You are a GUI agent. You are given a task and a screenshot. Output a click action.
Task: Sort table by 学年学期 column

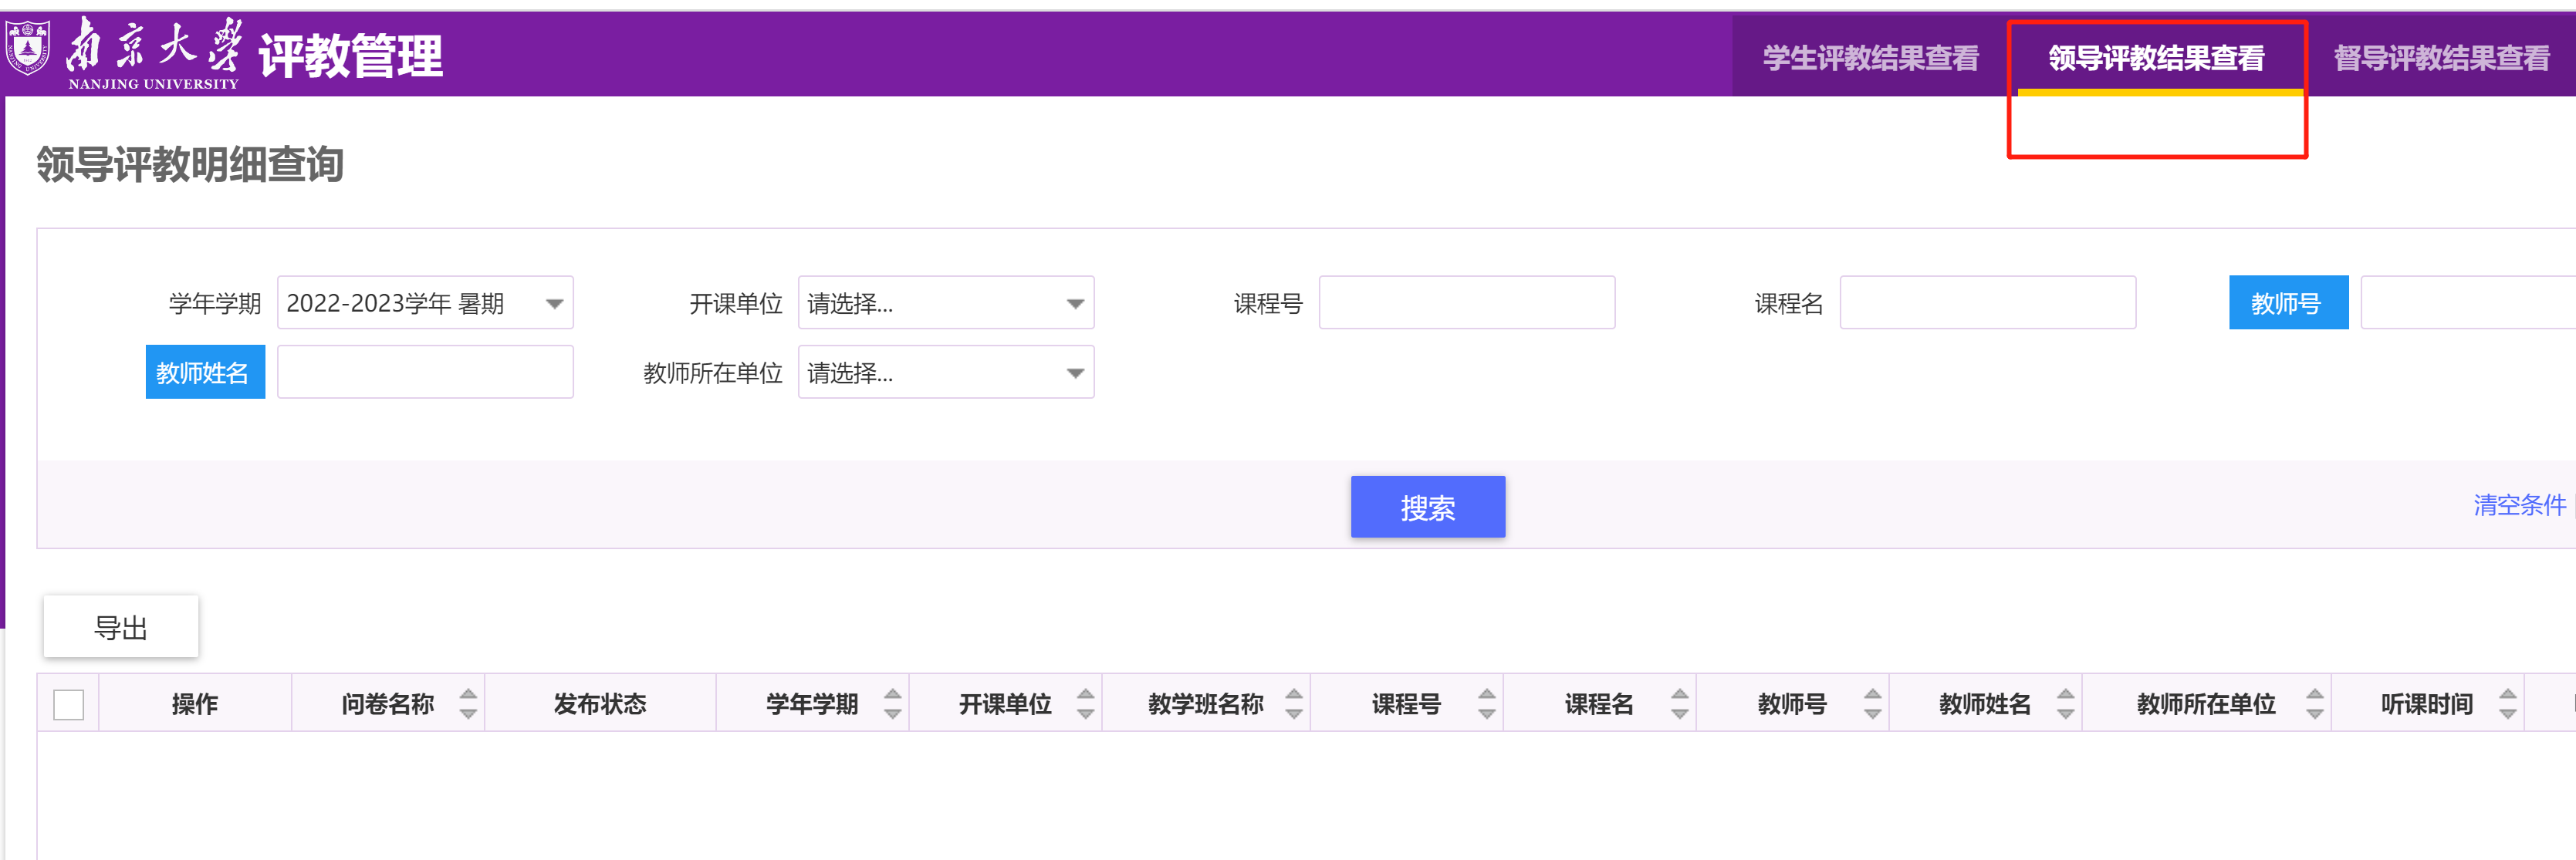pos(892,703)
